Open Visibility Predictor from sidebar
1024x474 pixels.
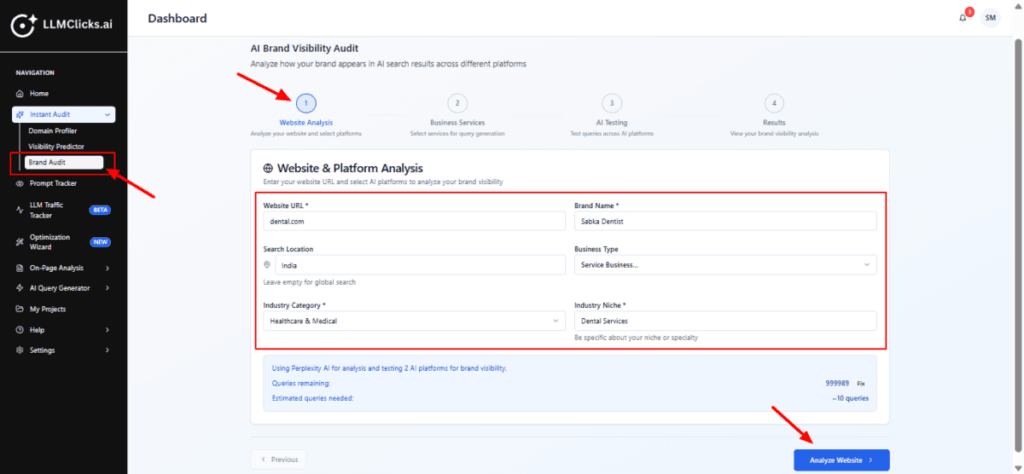pyautogui.click(x=56, y=147)
